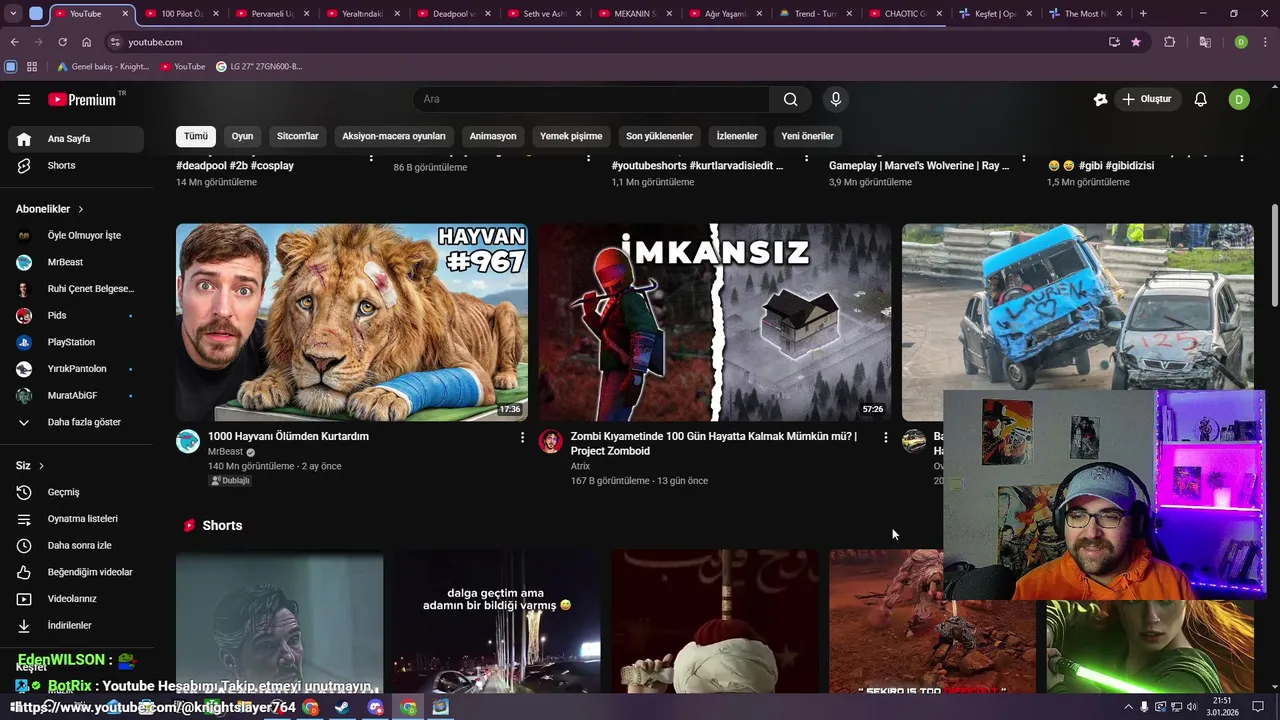Screen dimensions: 1280x720
Task: Open the PlayStation subscription channel
Action: click(76, 342)
